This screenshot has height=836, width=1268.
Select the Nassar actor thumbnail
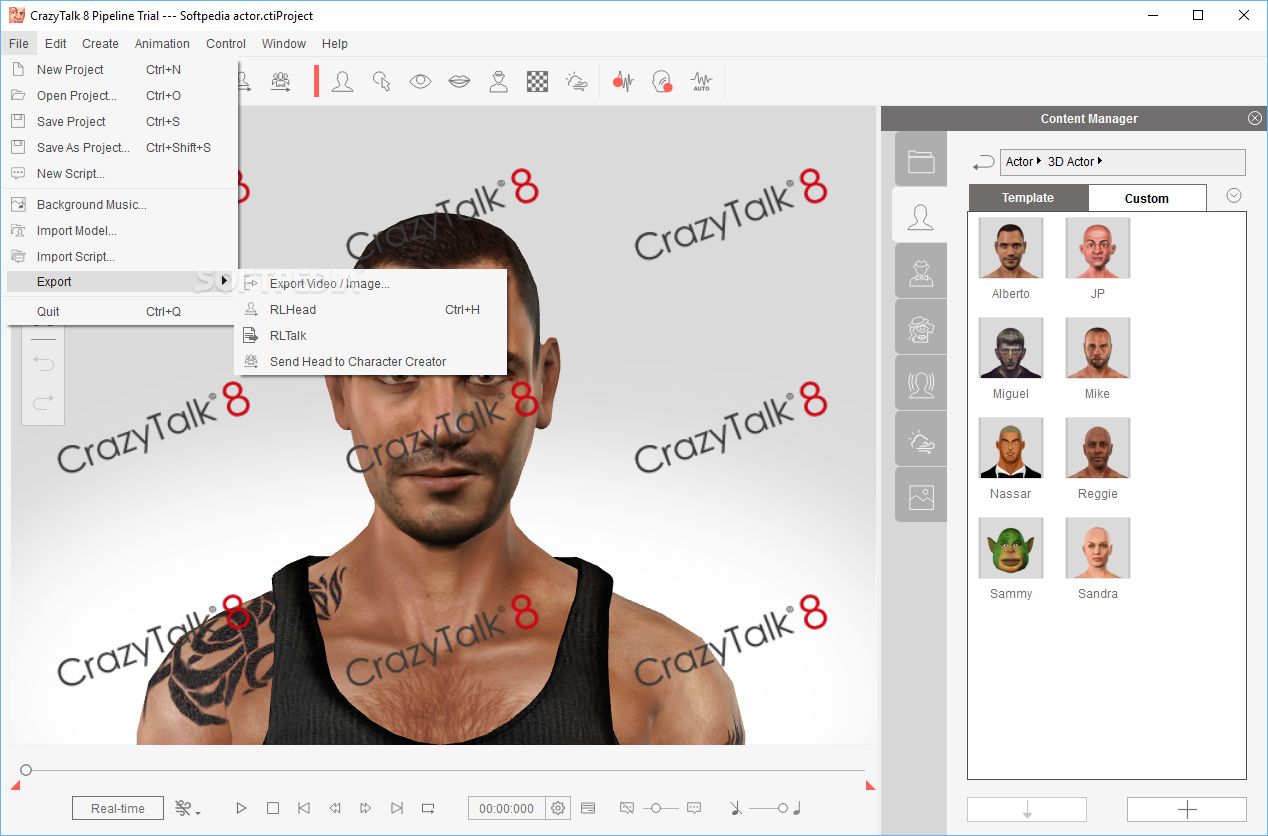click(x=1011, y=448)
